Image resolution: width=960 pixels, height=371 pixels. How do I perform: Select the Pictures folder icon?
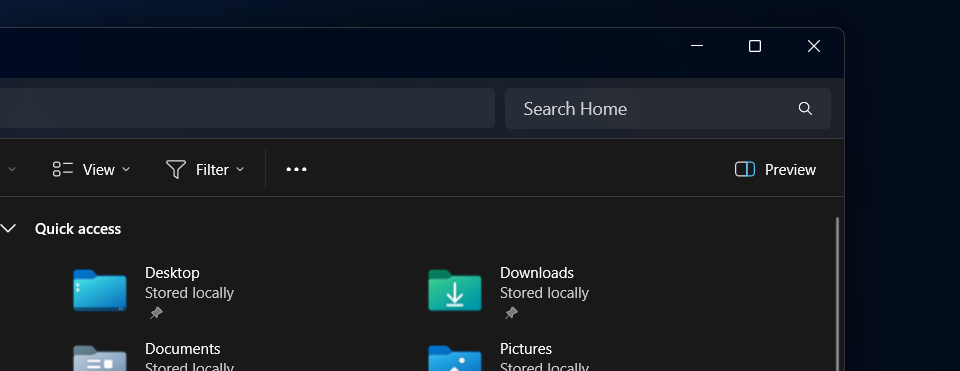tap(455, 358)
